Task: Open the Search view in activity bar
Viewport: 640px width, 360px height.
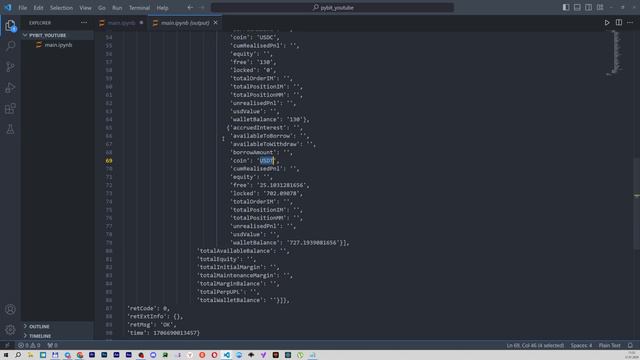Action: 11,46
